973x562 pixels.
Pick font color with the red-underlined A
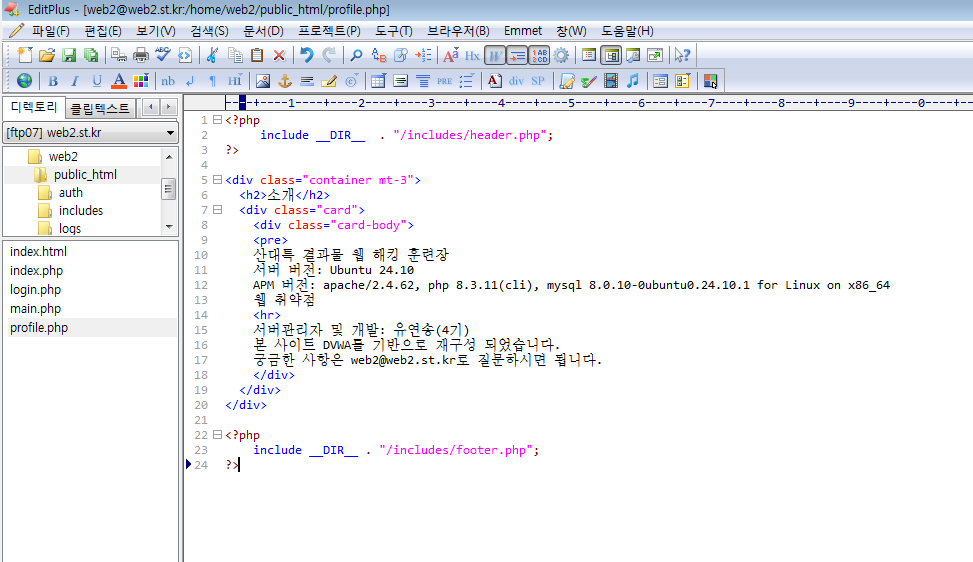click(119, 81)
